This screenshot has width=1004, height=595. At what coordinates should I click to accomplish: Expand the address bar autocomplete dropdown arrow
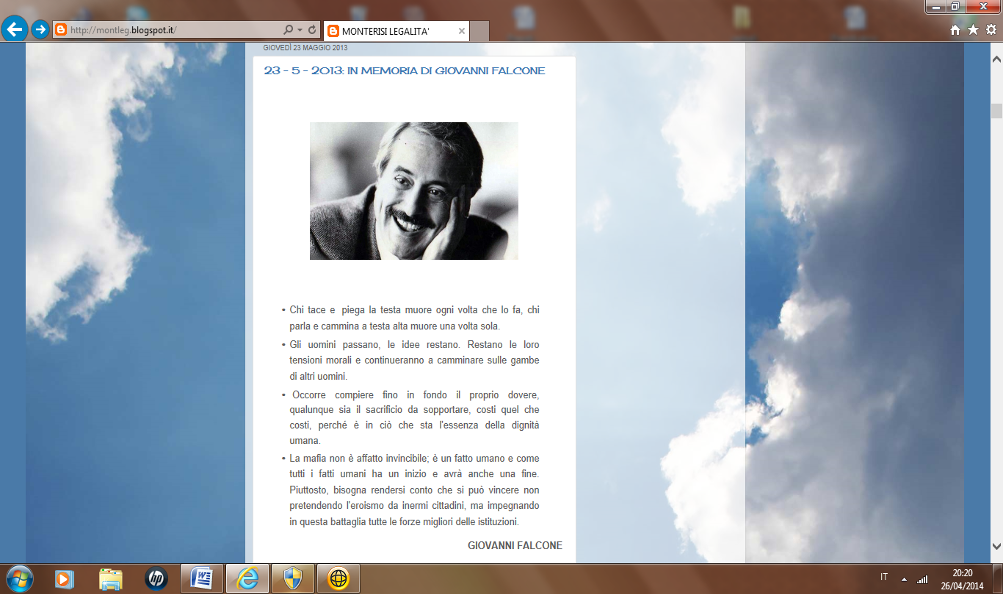(x=300, y=30)
